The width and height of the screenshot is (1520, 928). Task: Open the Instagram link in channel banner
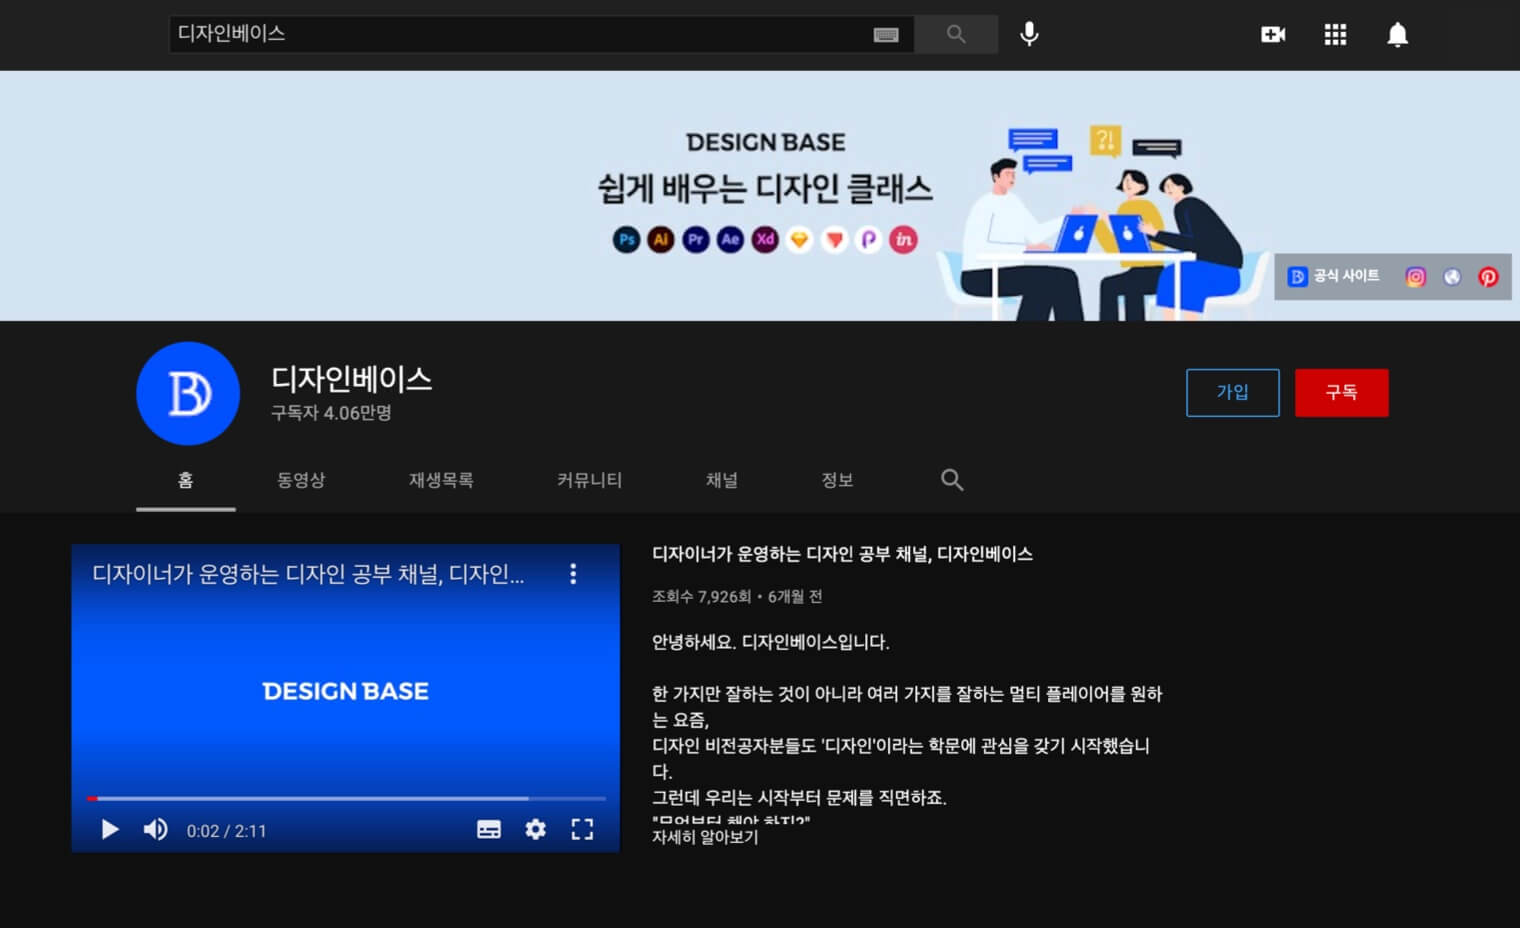(x=1415, y=277)
